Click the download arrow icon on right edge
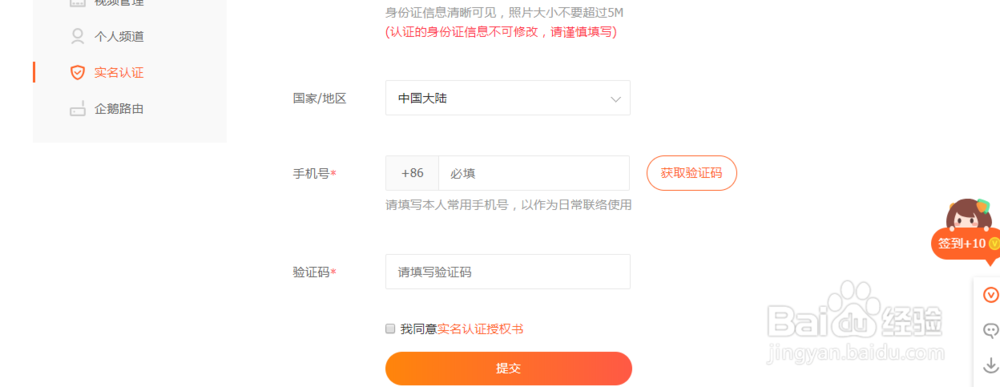 990,365
